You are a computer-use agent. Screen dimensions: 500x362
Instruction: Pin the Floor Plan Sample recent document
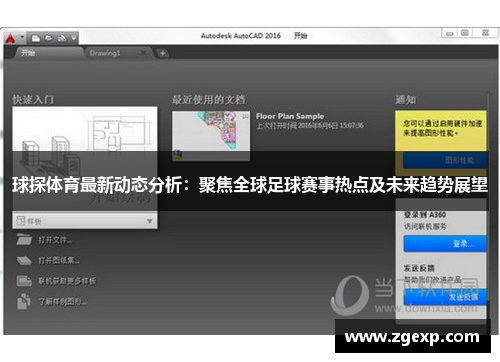[245, 116]
